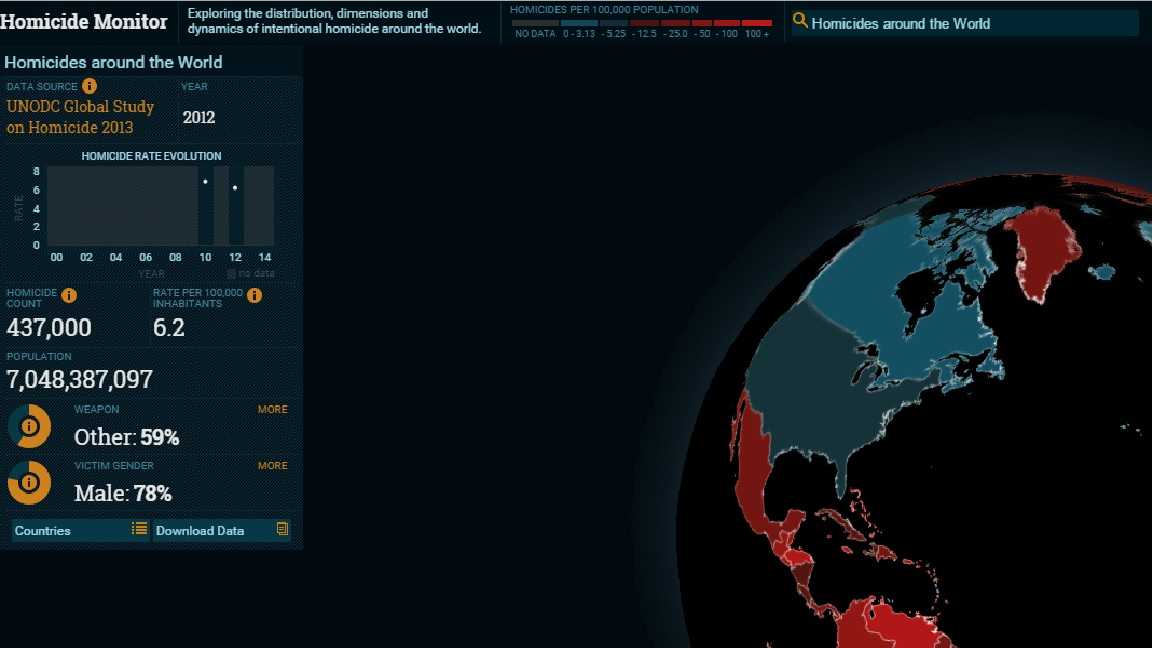1152x648 pixels.
Task: Click the homicide count 437,000
Action: [x=49, y=328]
